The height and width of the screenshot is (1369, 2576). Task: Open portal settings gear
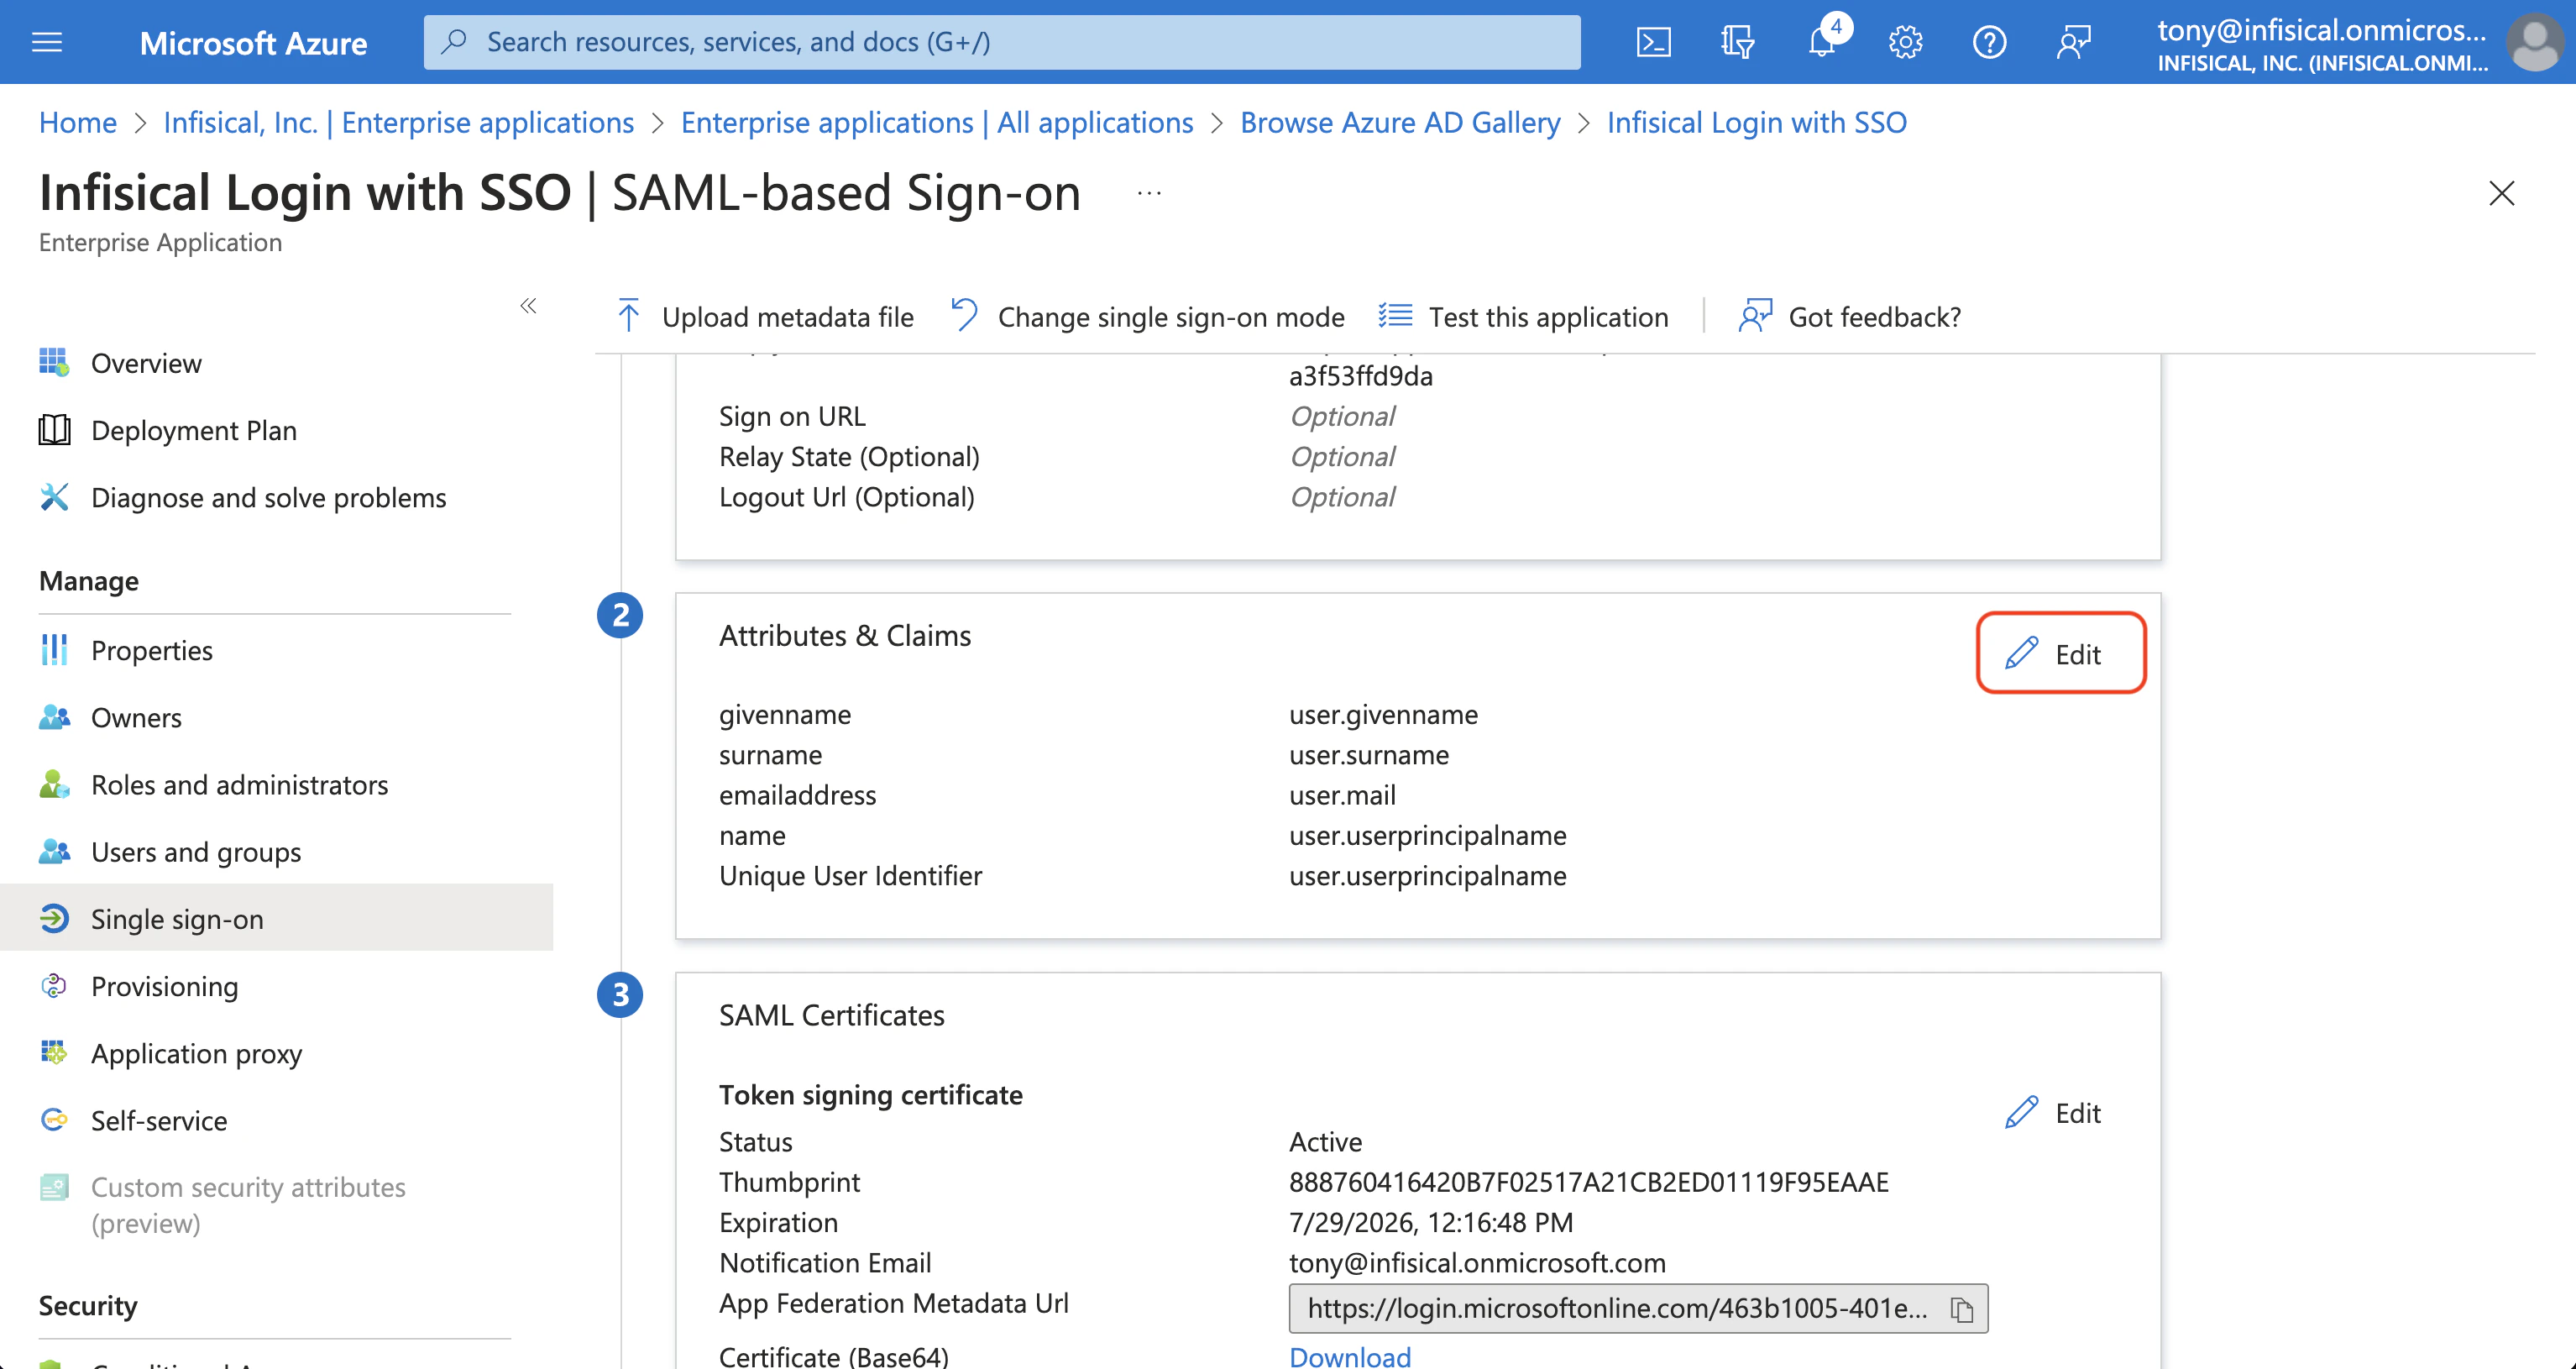[1905, 42]
